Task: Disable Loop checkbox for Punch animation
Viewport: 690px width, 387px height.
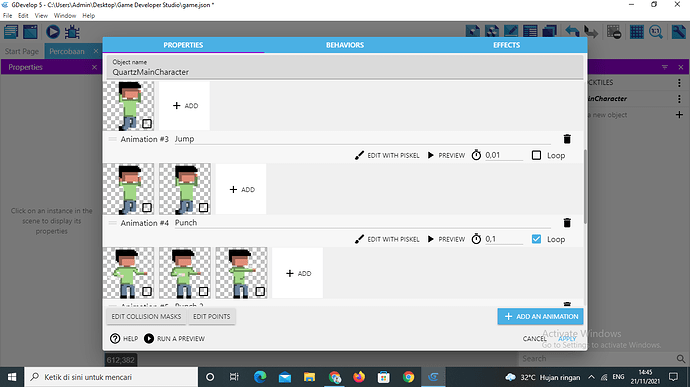Action: click(x=536, y=239)
